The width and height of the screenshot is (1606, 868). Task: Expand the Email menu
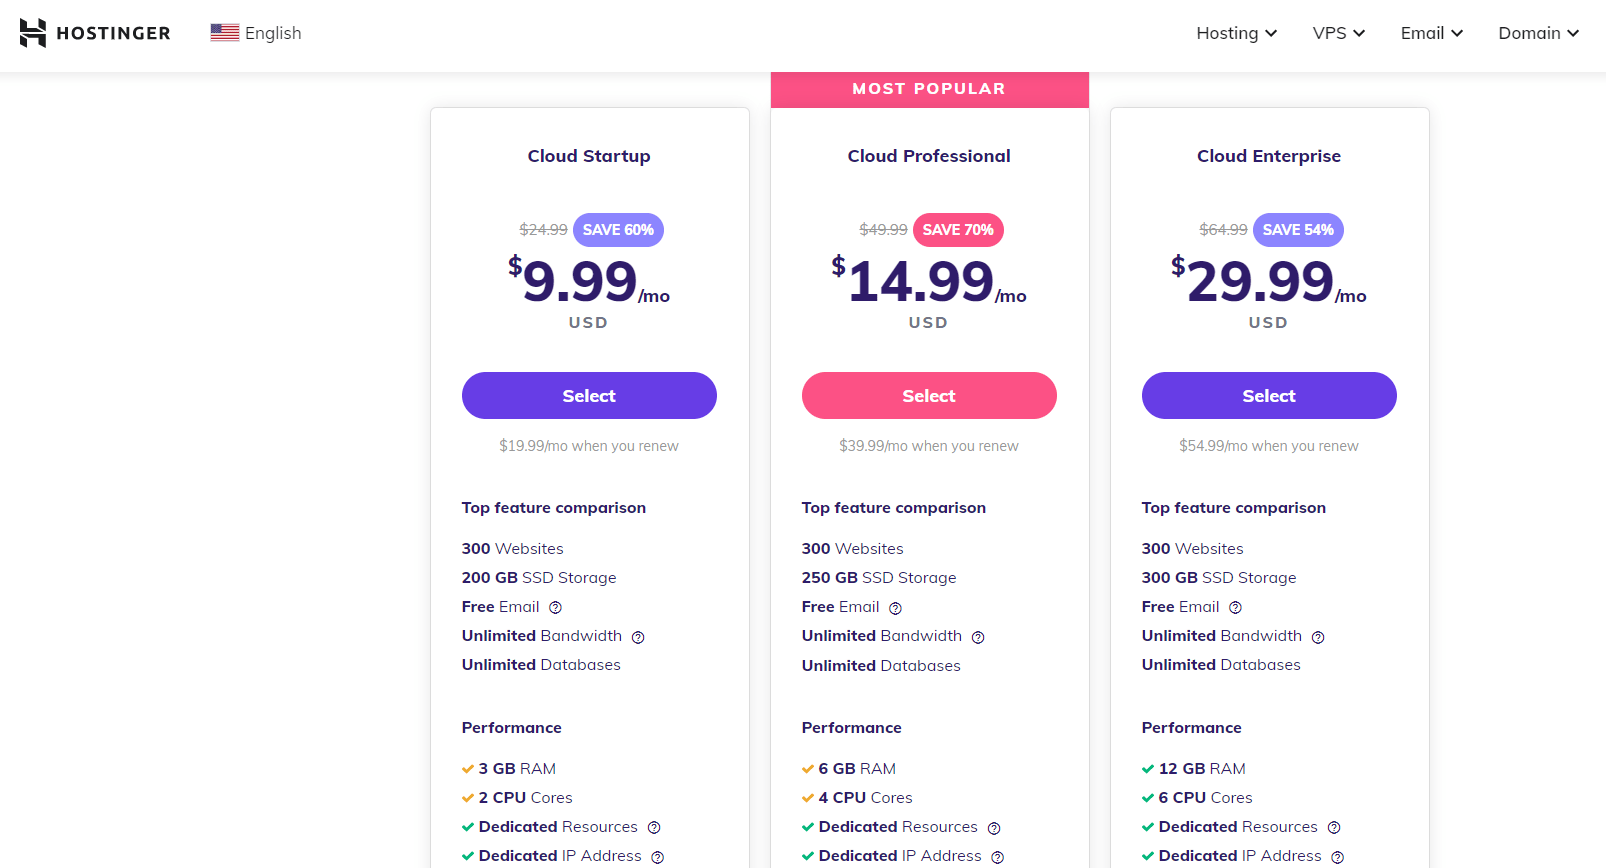coord(1432,33)
